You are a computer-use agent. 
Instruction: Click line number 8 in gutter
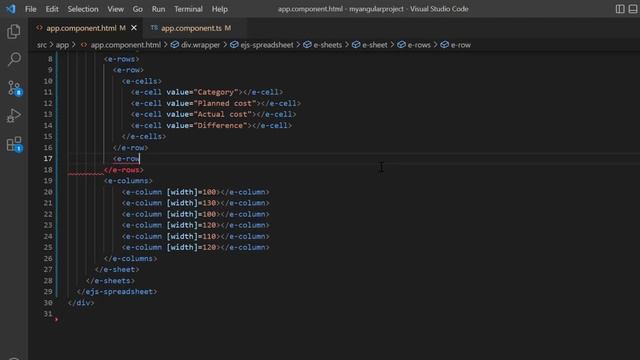pos(50,59)
